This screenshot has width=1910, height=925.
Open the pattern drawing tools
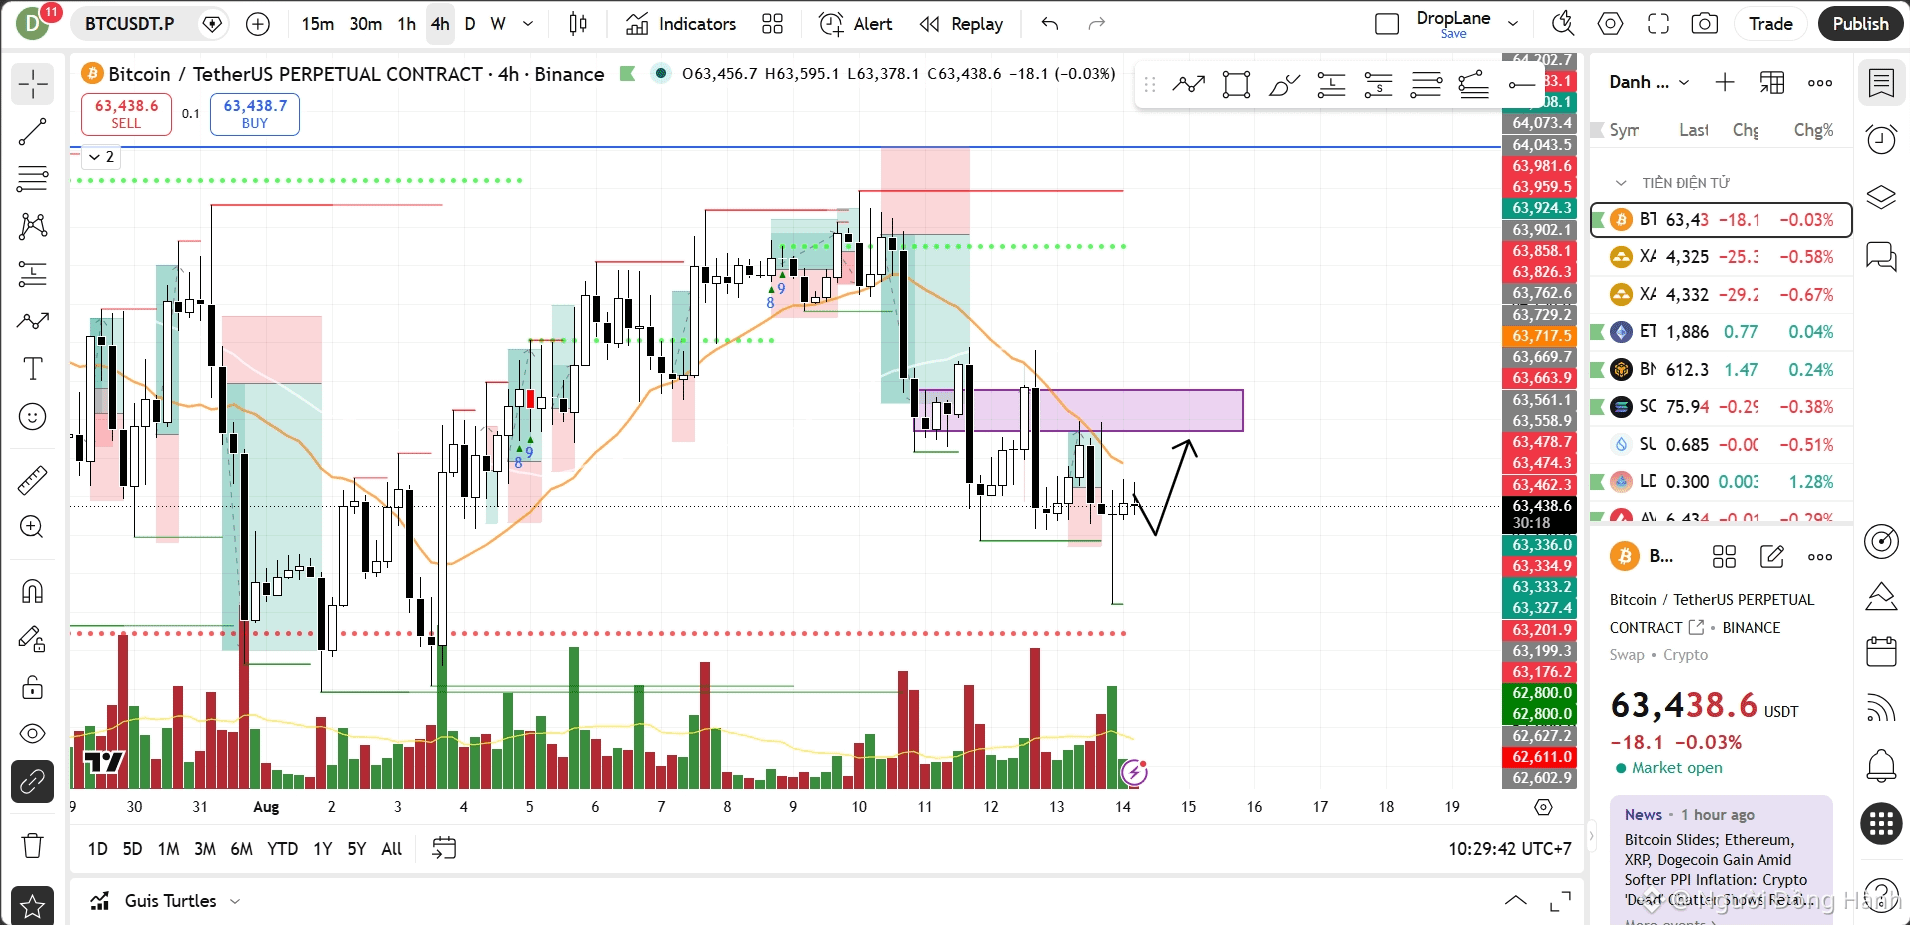point(32,226)
